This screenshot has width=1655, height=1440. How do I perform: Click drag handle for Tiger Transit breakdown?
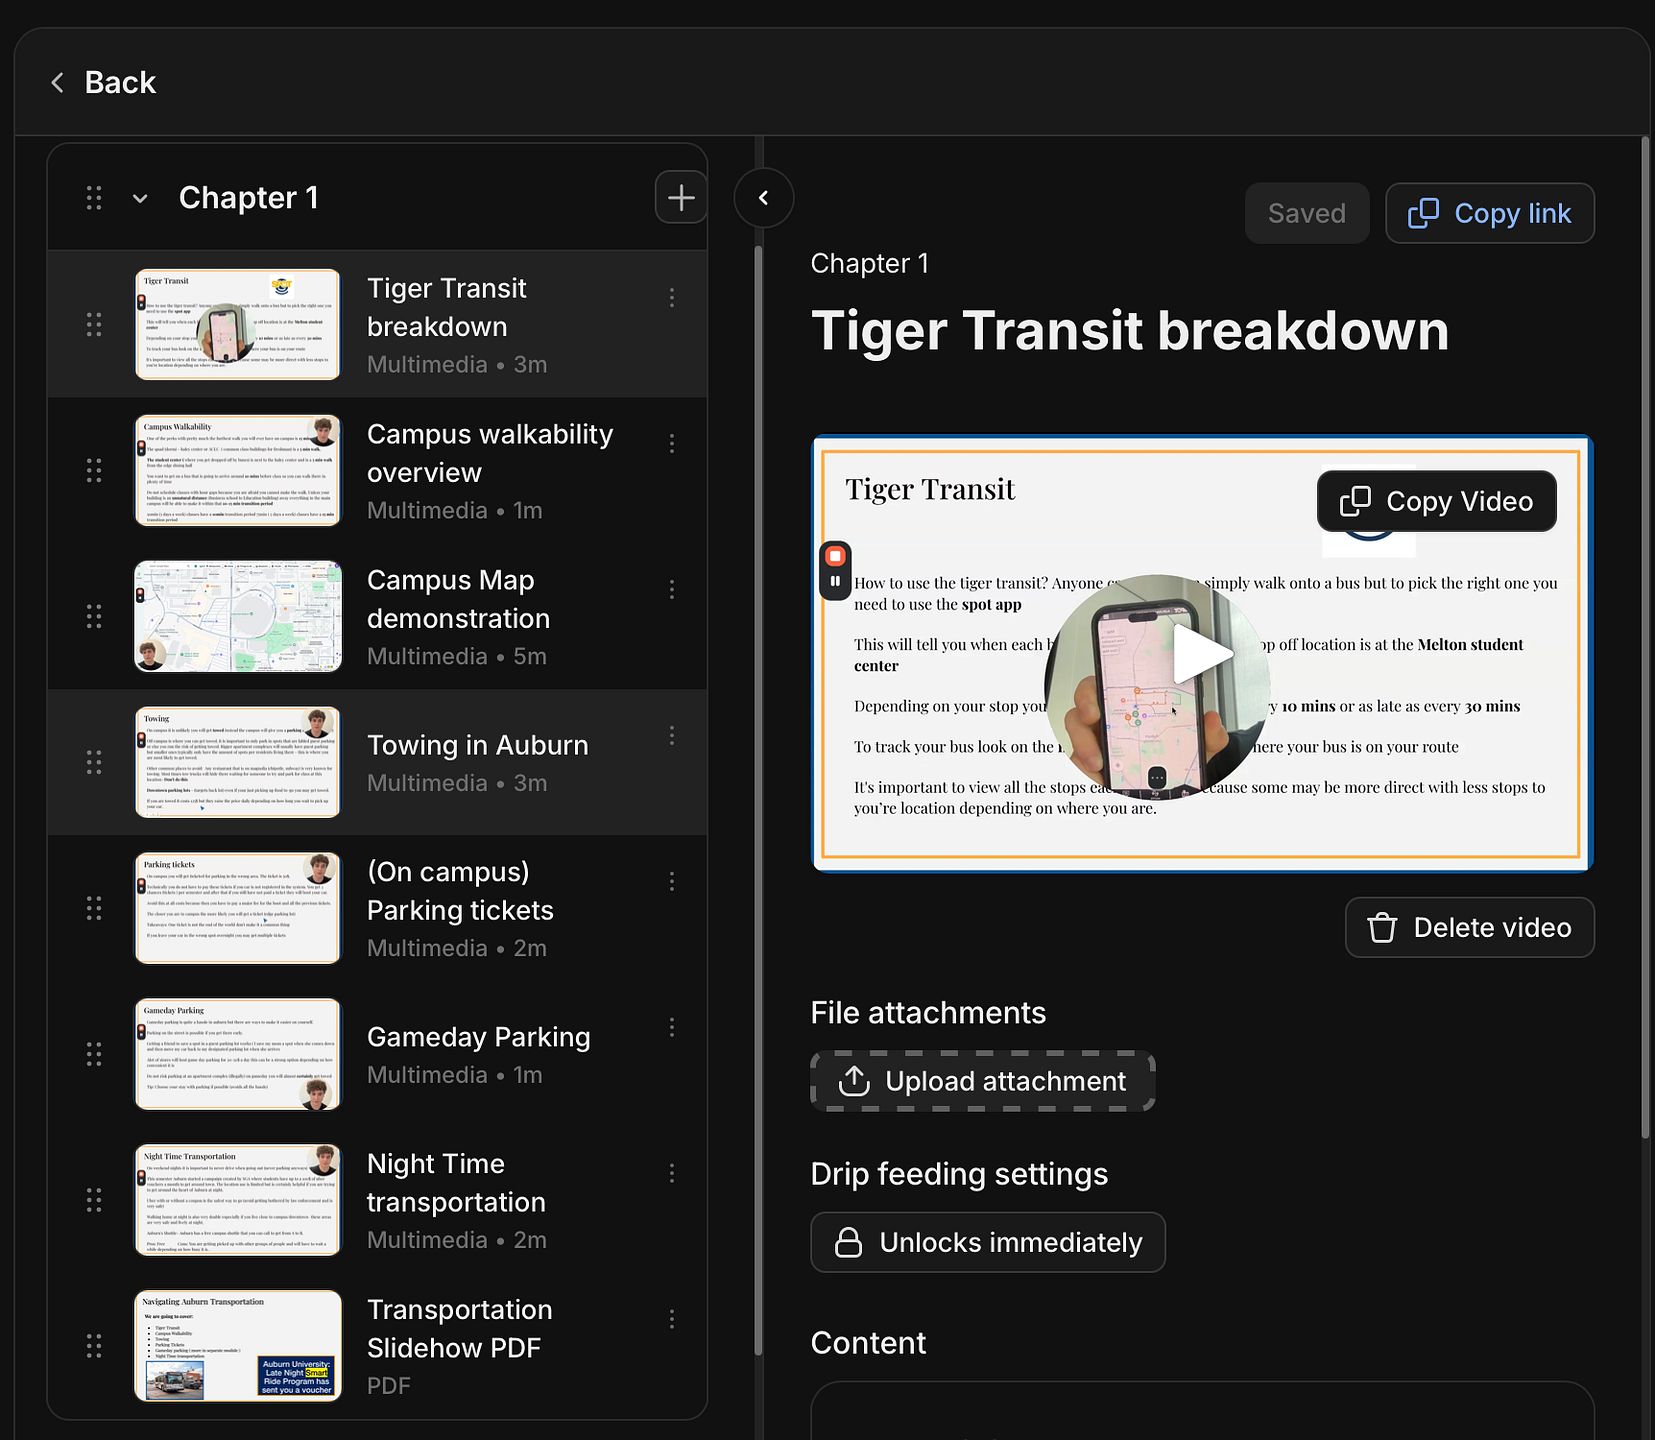pyautogui.click(x=94, y=324)
